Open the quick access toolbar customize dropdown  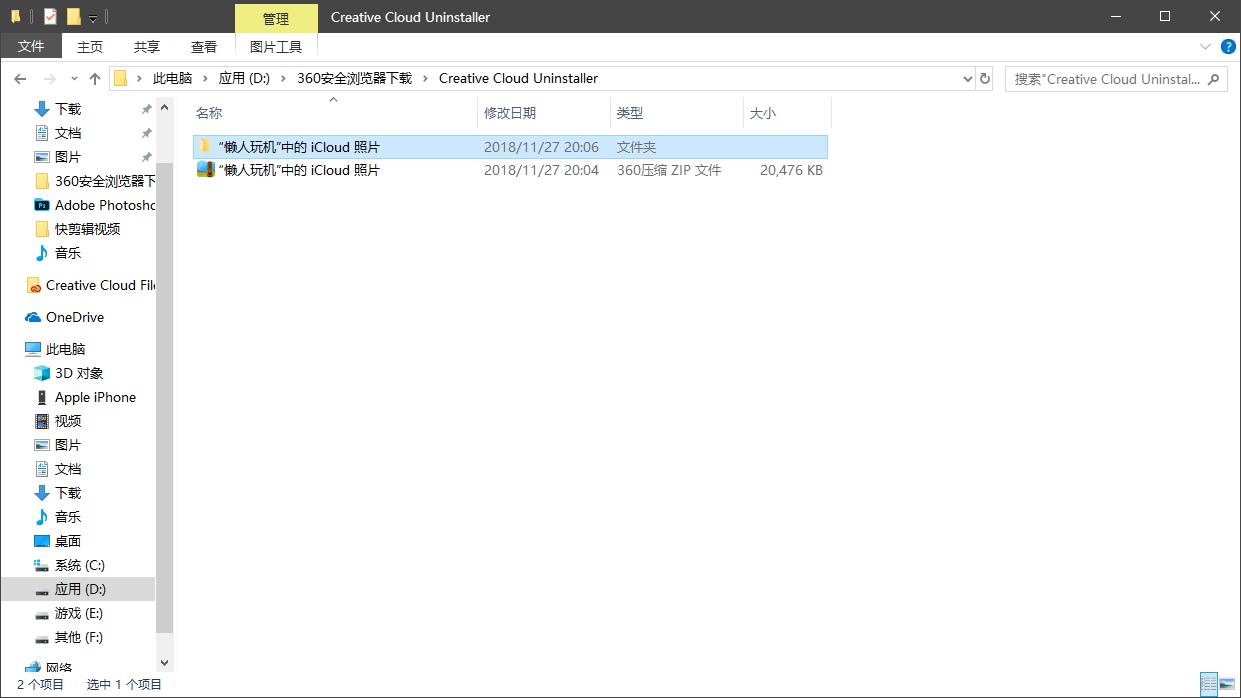(93, 18)
